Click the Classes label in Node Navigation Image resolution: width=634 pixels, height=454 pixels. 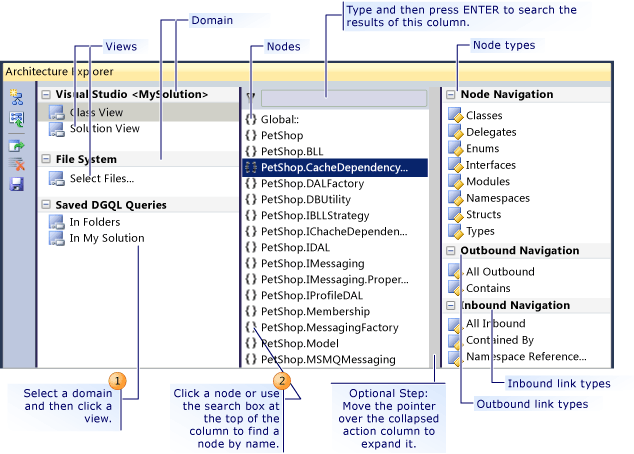[x=484, y=116]
